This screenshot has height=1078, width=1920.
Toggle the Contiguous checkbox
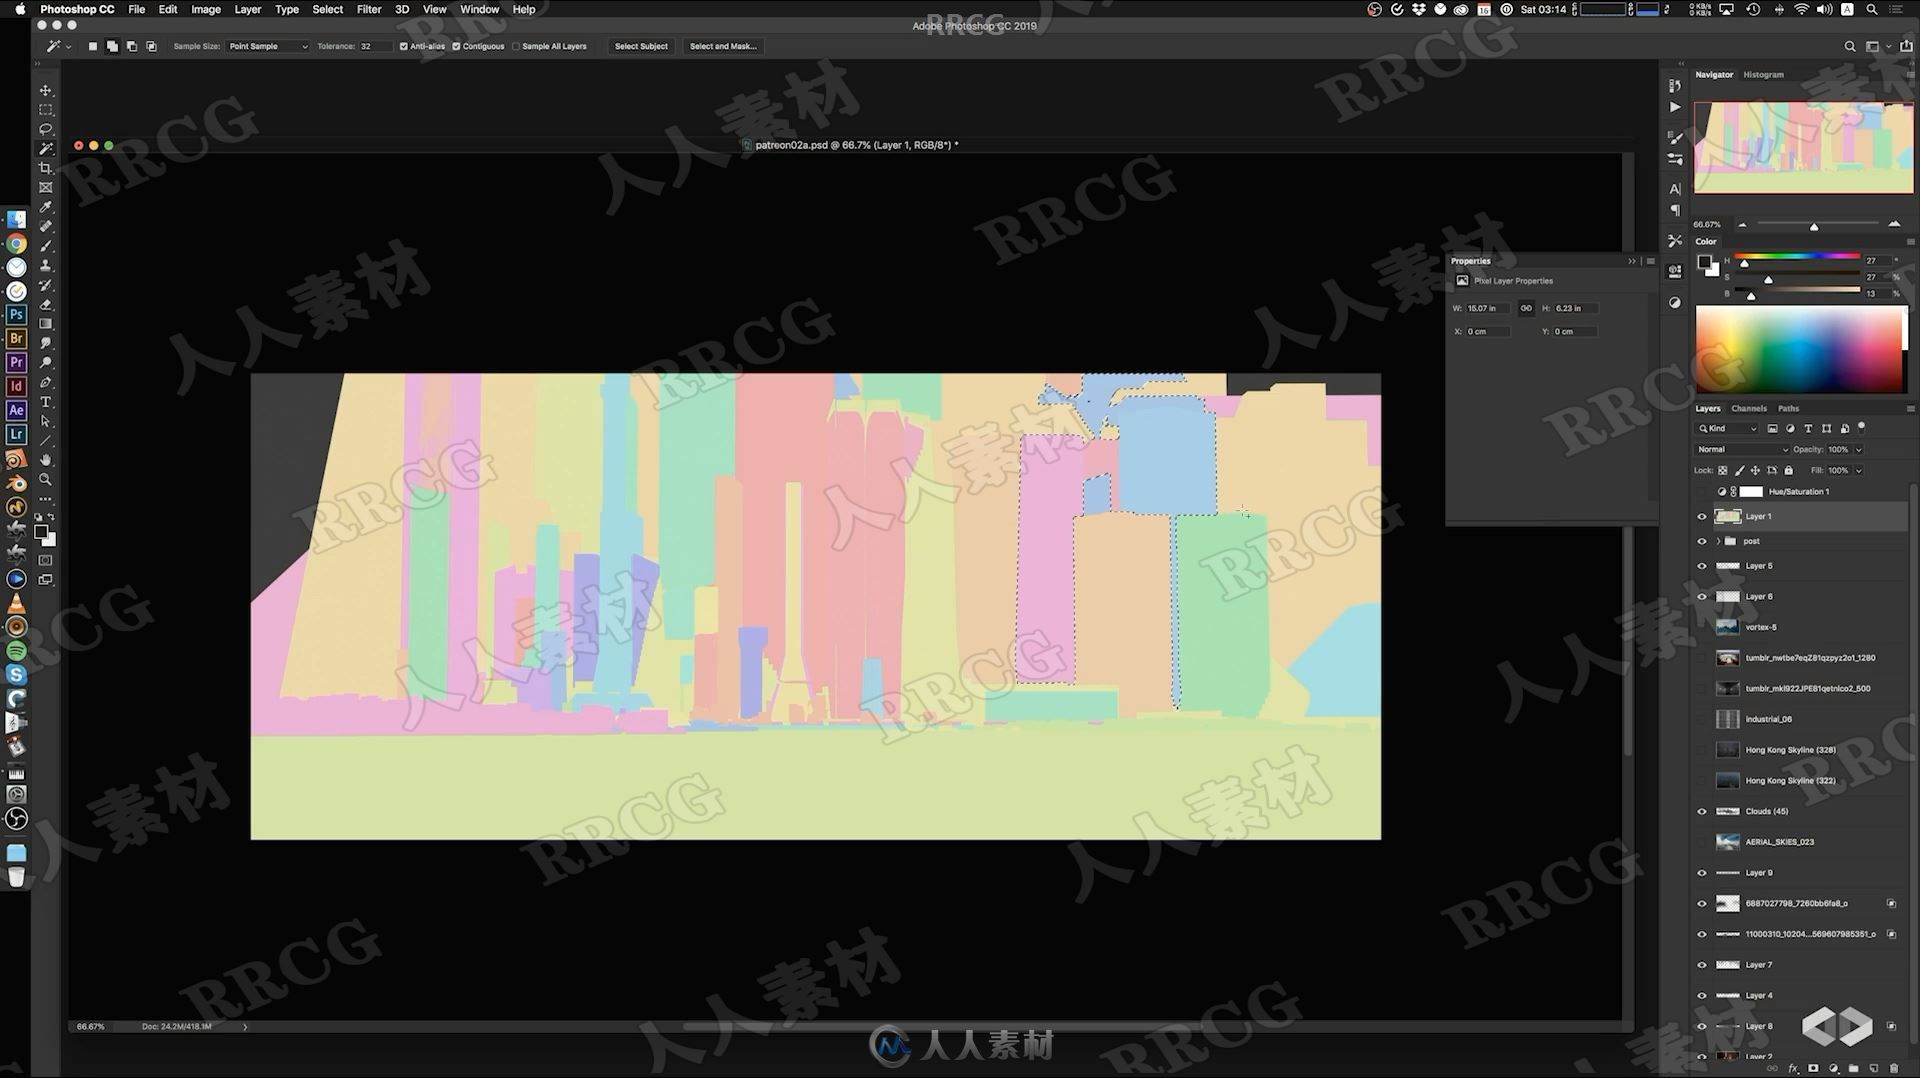coord(456,46)
